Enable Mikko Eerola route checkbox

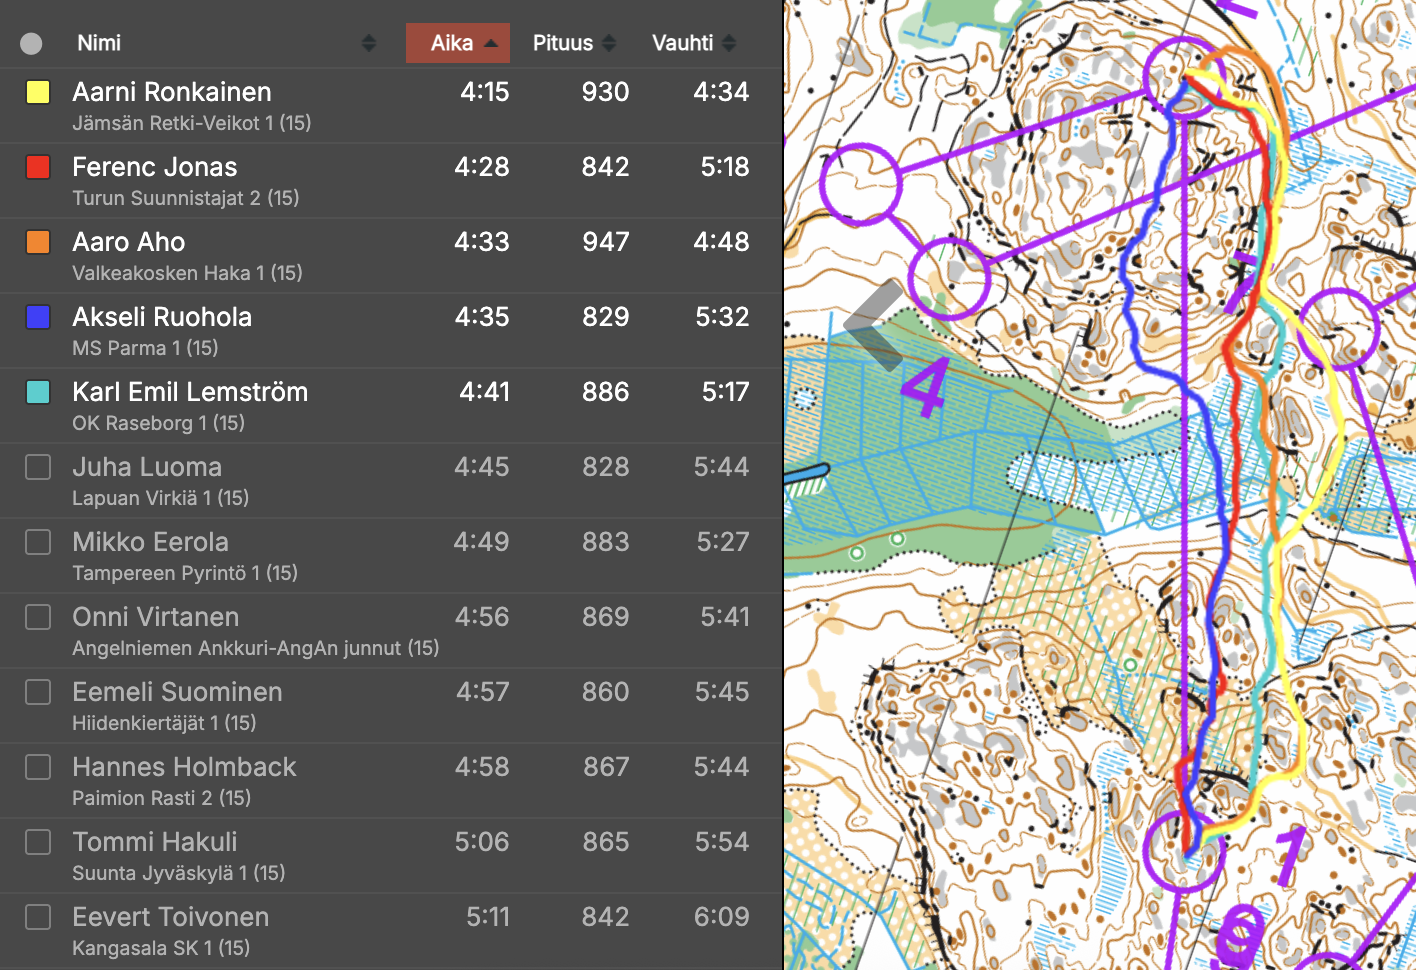[38, 542]
